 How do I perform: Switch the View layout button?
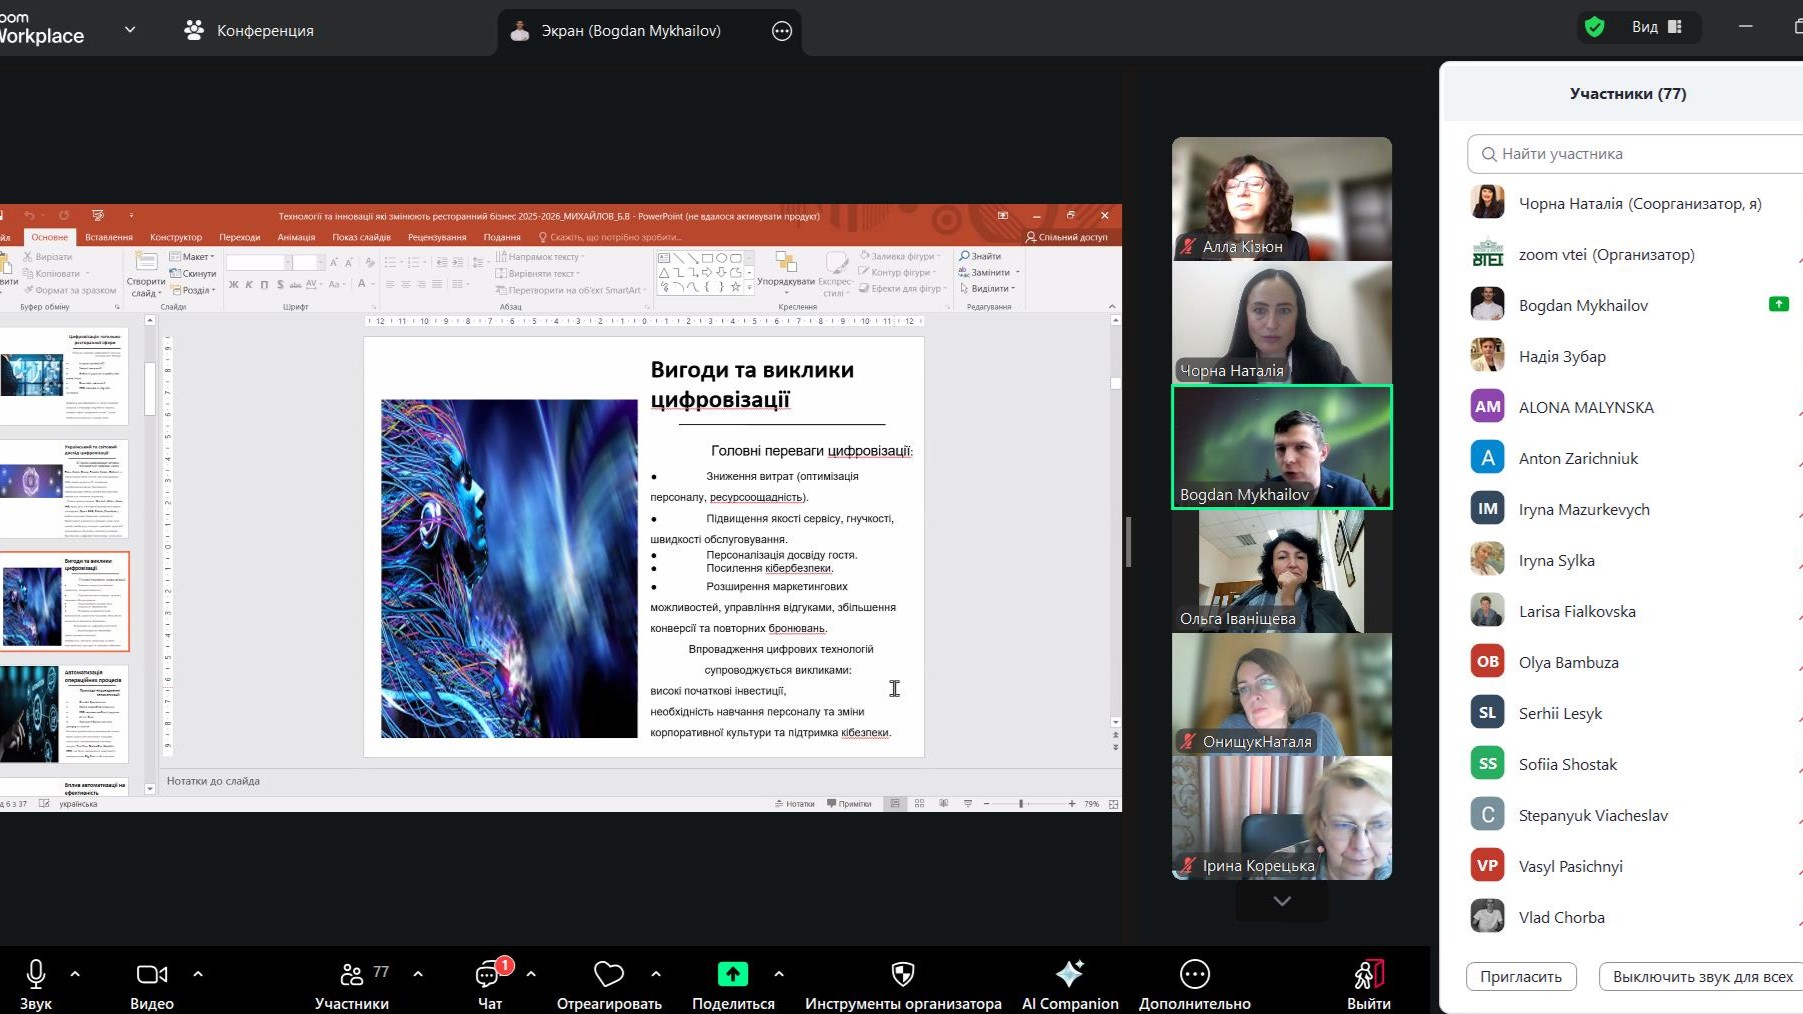[1657, 27]
